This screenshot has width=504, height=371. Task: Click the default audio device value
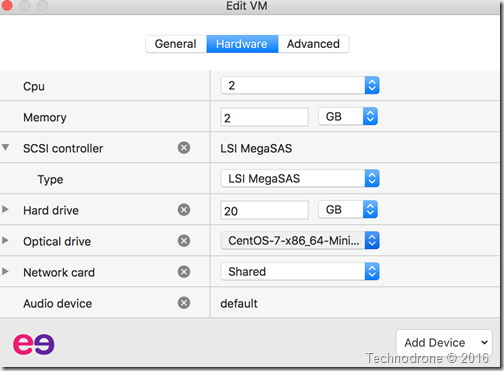pyautogui.click(x=239, y=303)
